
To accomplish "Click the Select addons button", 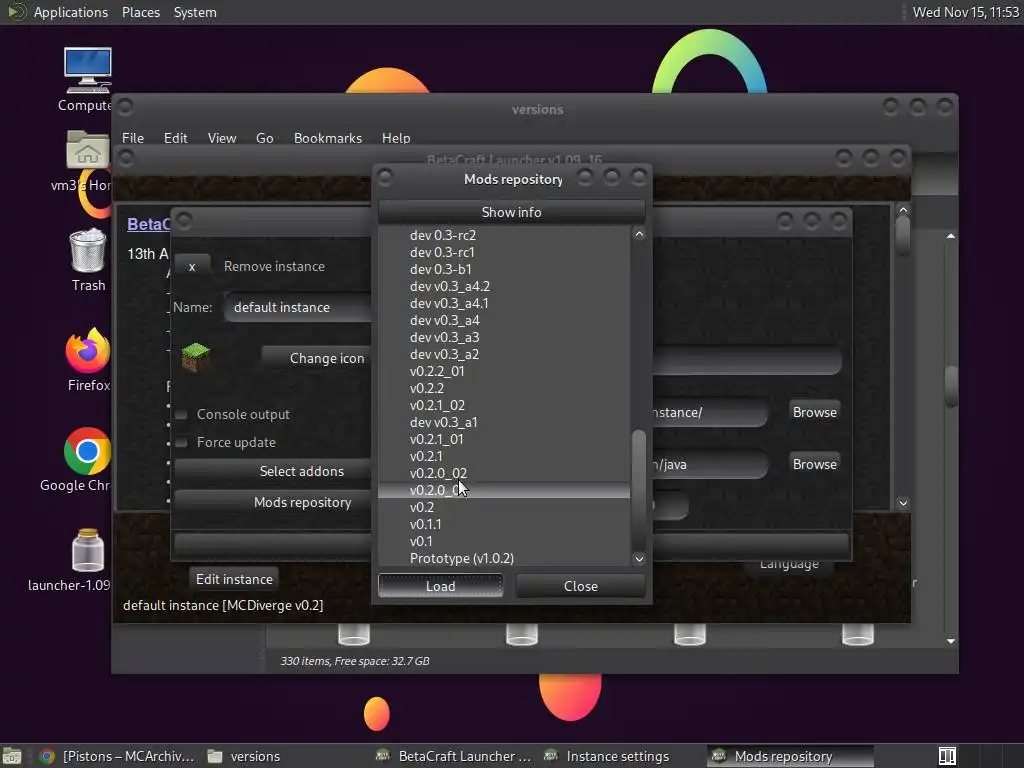I will [273, 471].
